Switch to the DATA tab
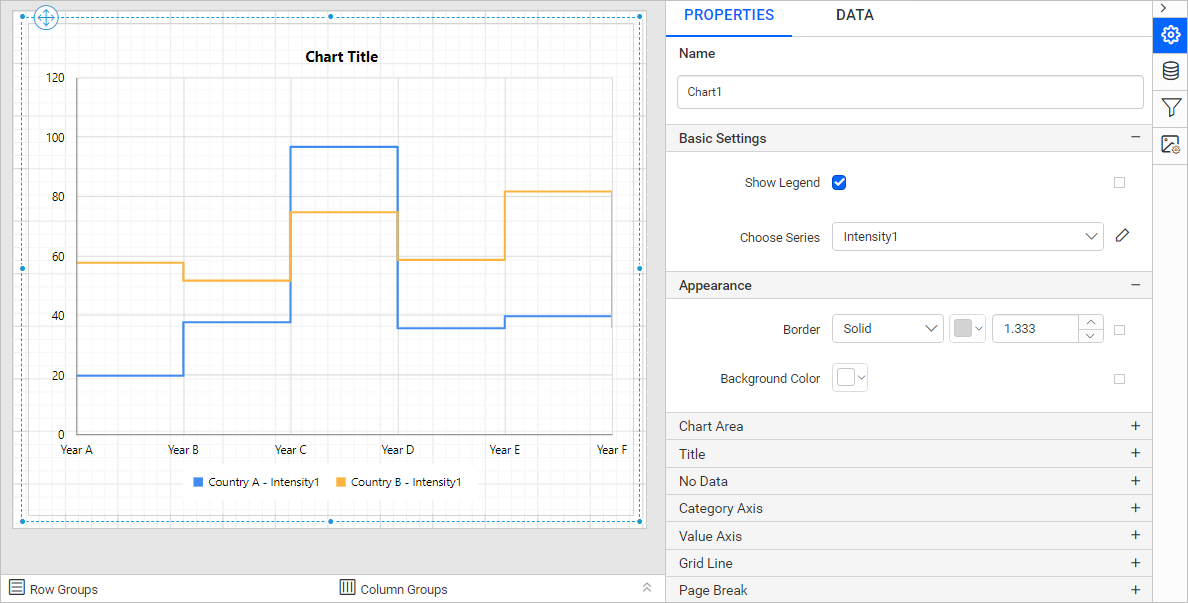Image resolution: width=1188 pixels, height=603 pixels. coord(855,15)
